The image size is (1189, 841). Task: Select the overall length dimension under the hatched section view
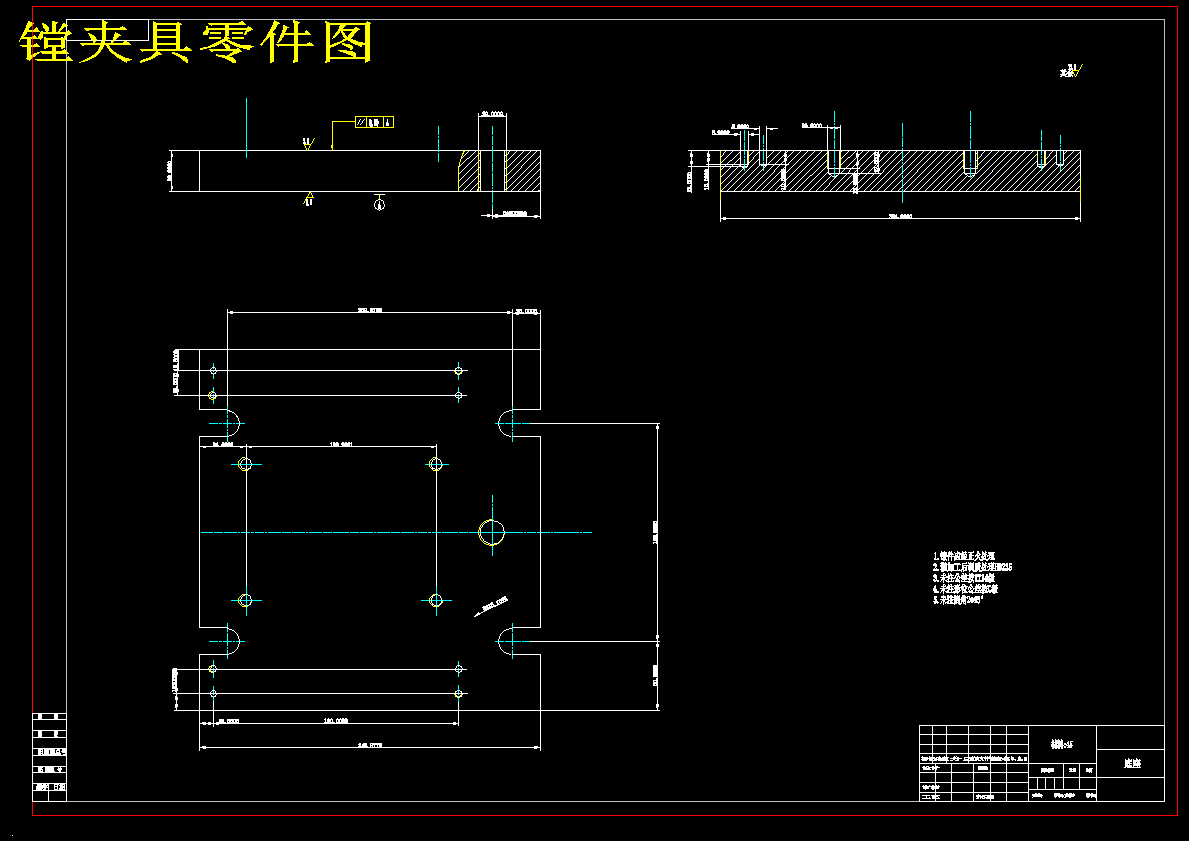click(x=900, y=218)
